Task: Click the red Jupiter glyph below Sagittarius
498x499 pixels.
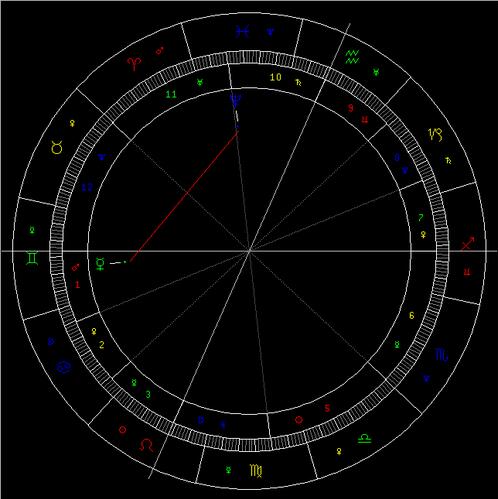Action: 467,272
